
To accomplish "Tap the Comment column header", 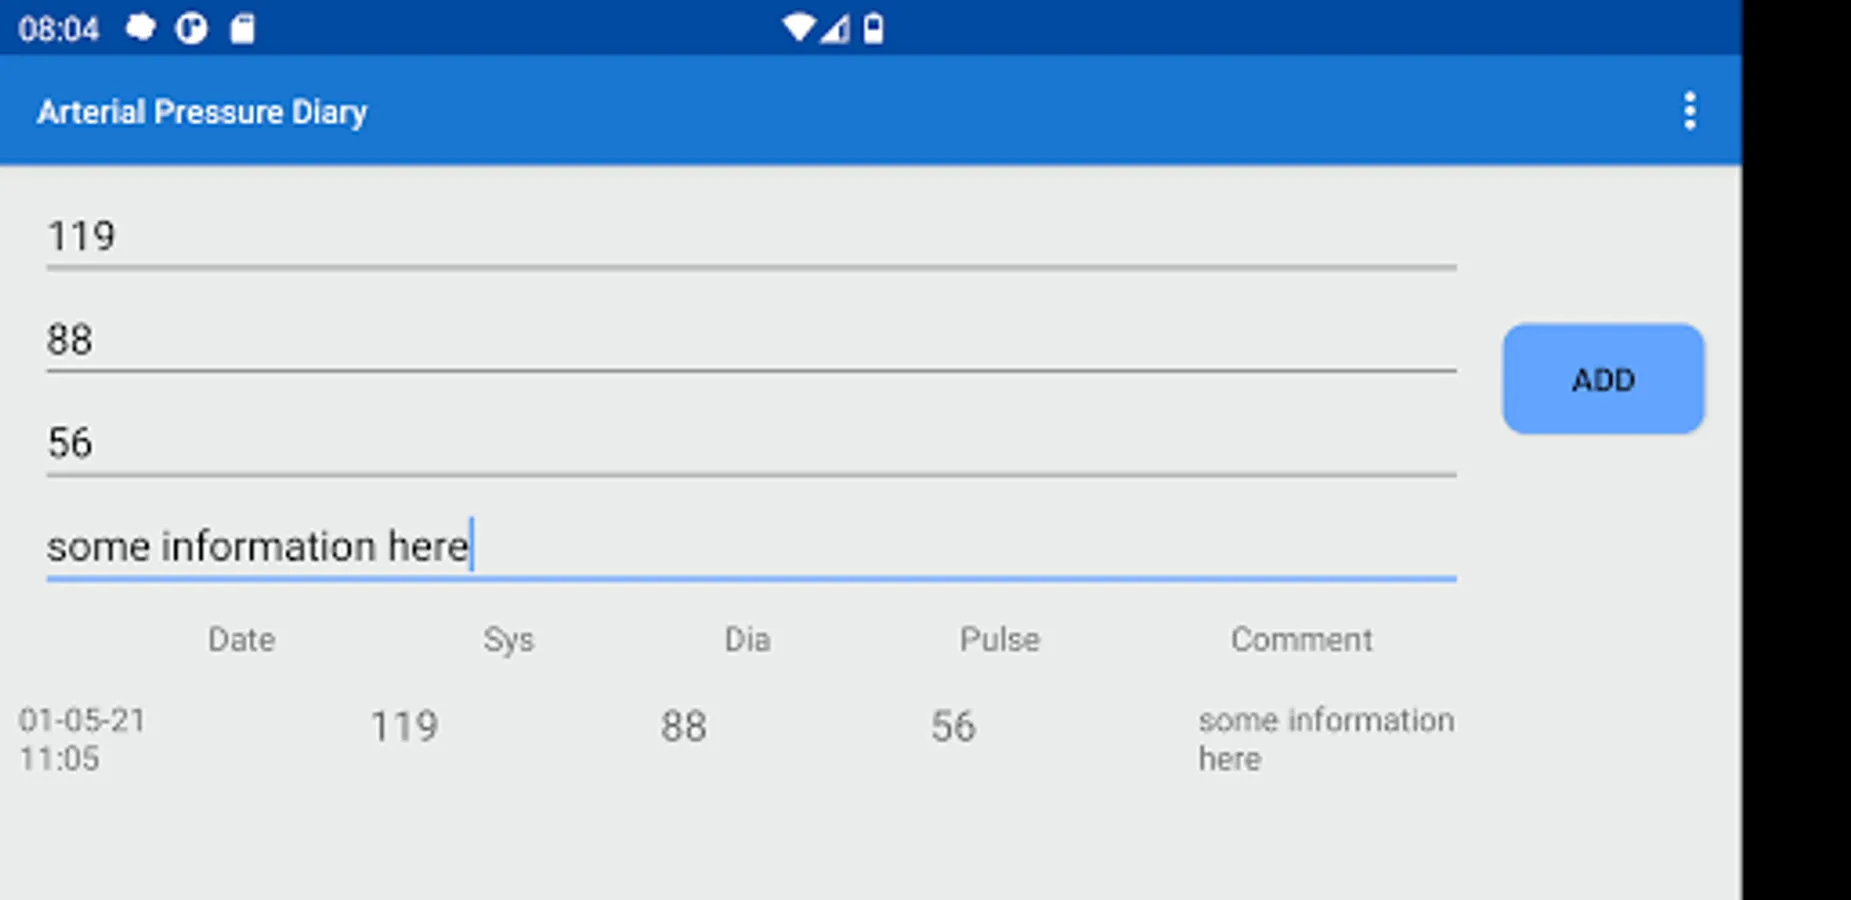I will pos(1301,639).
